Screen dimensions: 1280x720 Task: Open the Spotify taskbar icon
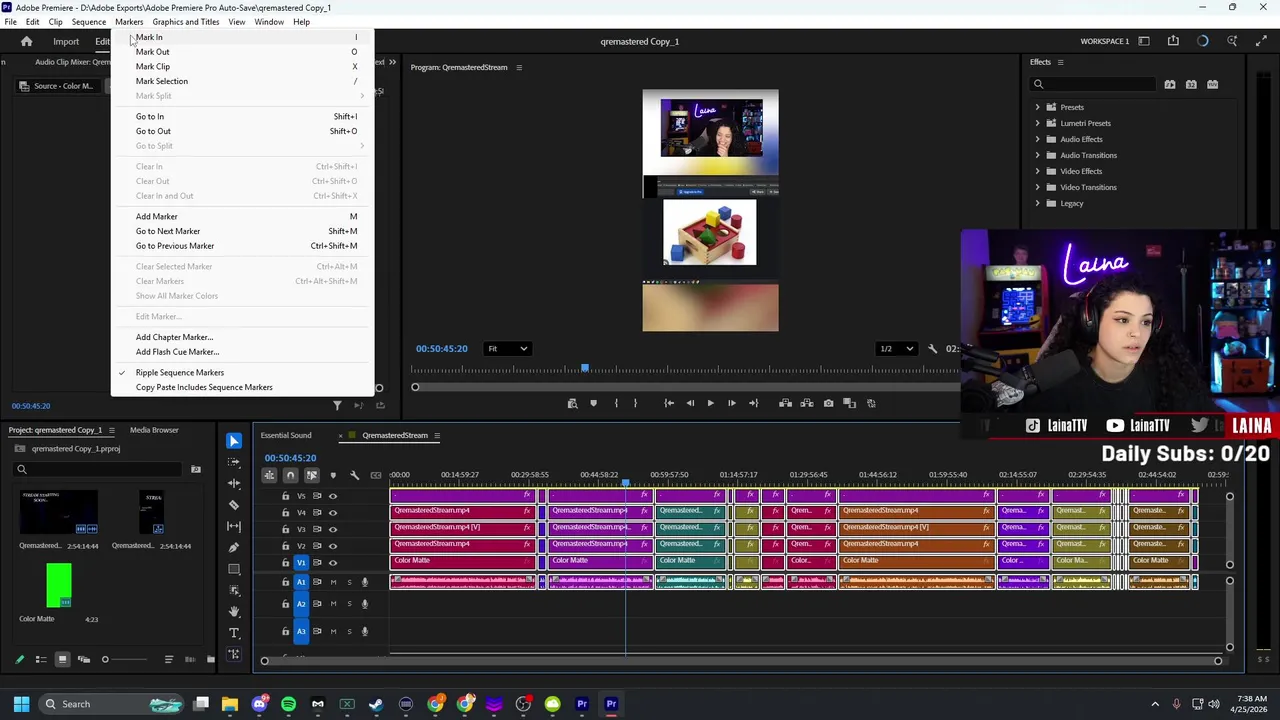[x=288, y=704]
